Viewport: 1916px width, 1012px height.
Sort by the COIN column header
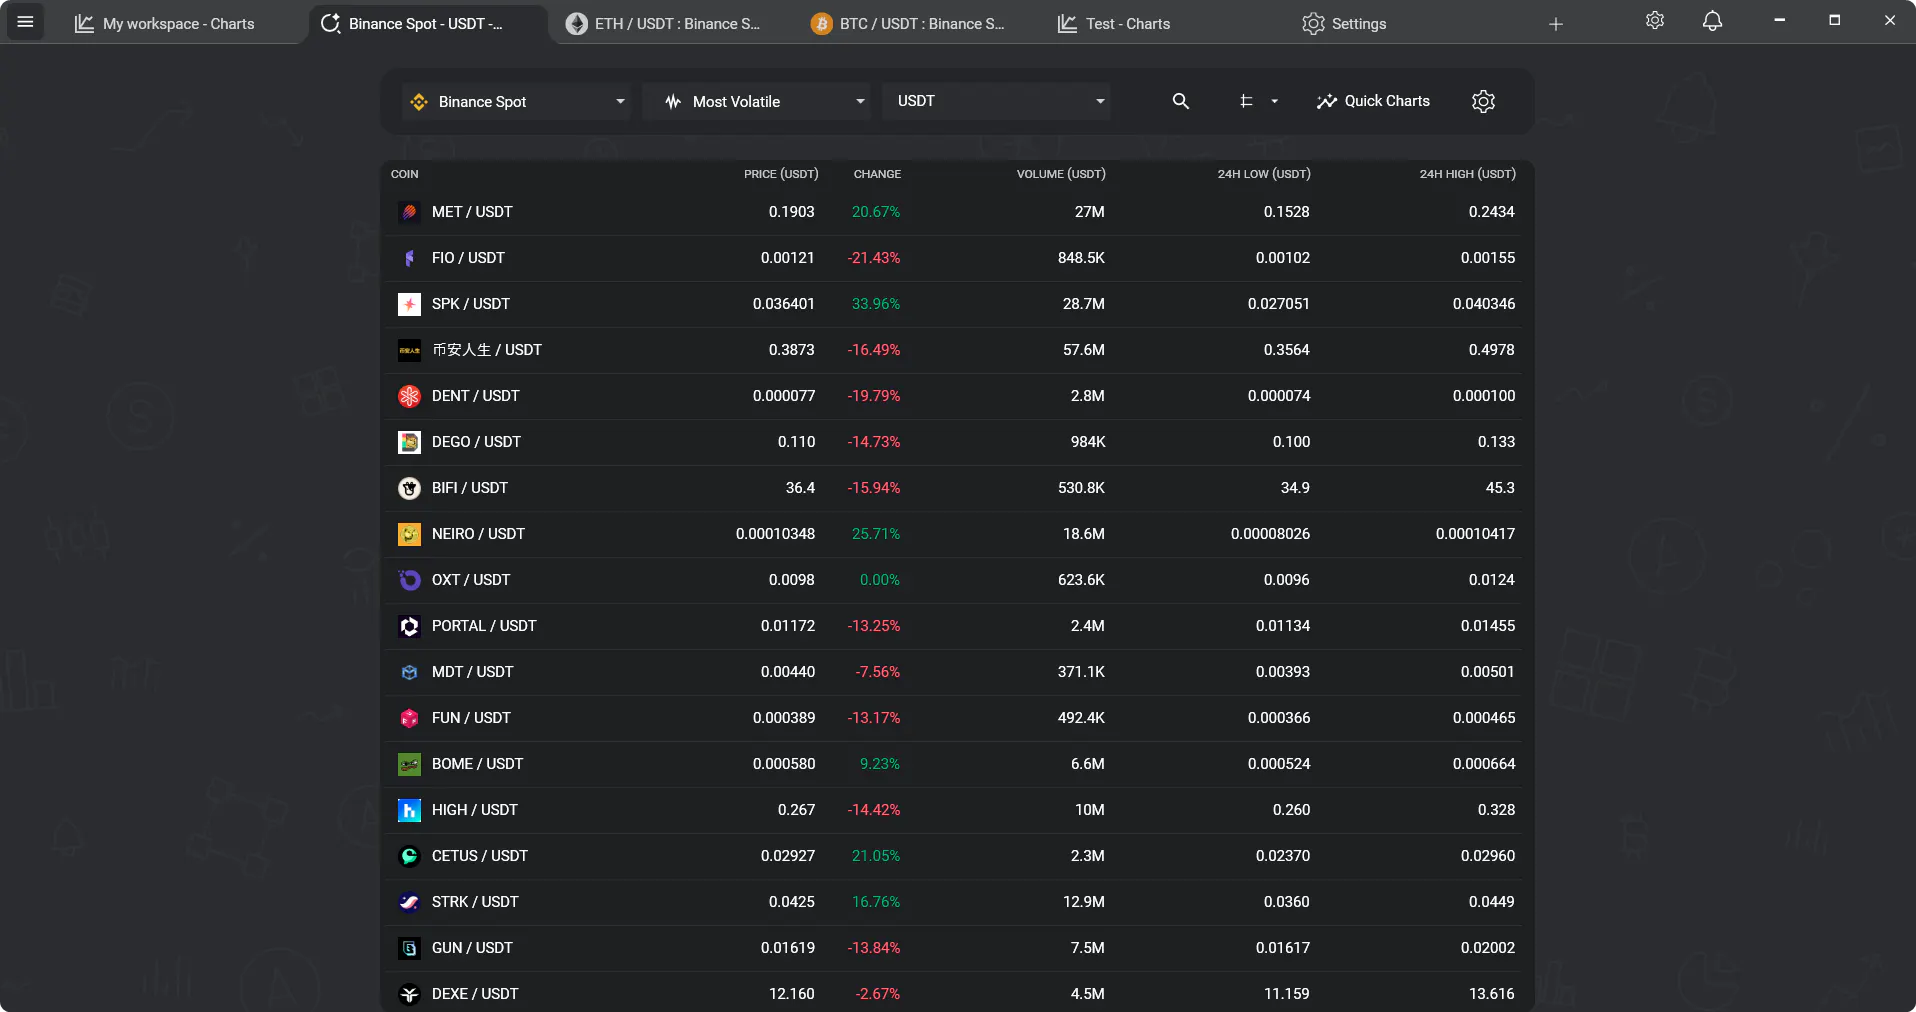[x=405, y=174]
